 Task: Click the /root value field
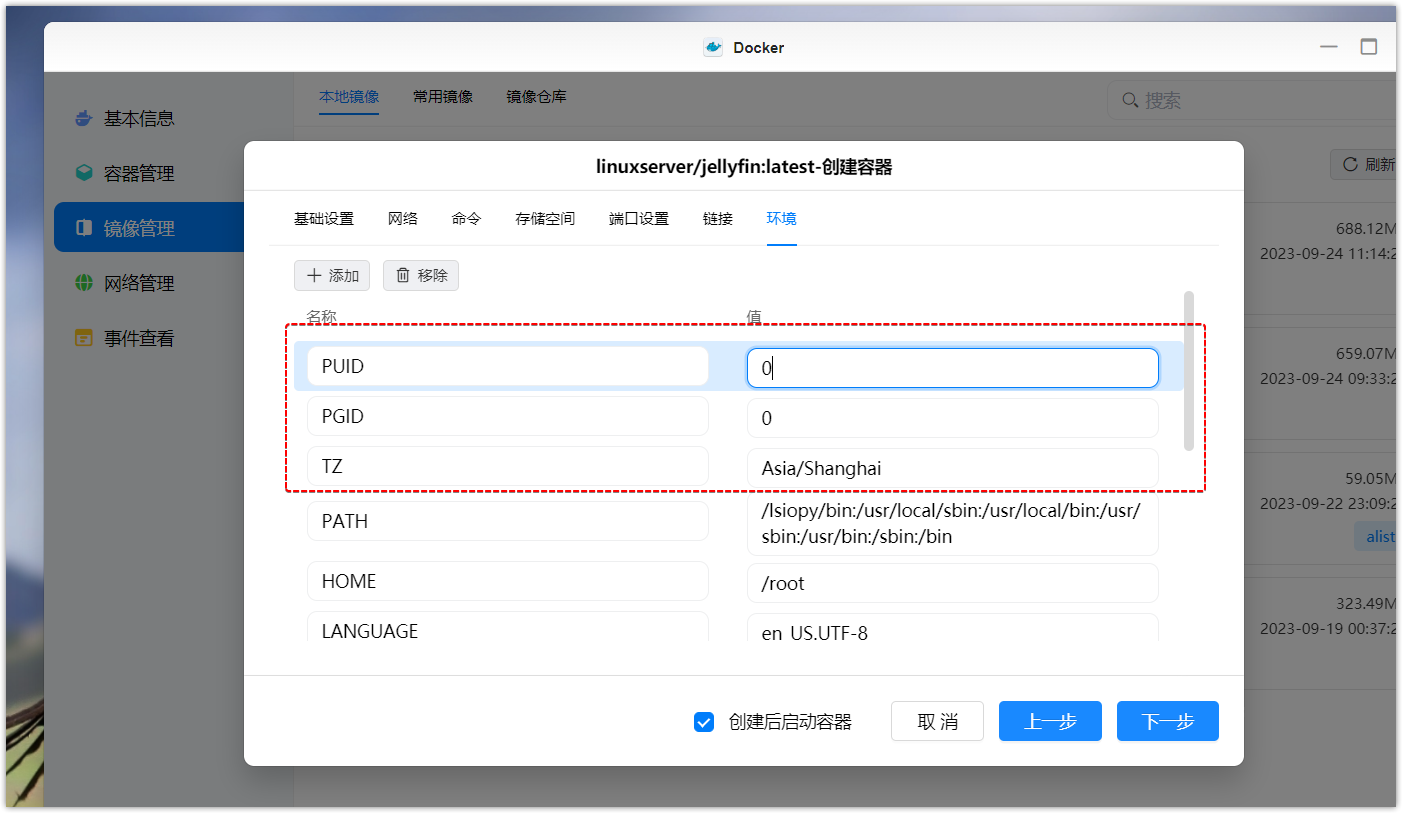[953, 583]
